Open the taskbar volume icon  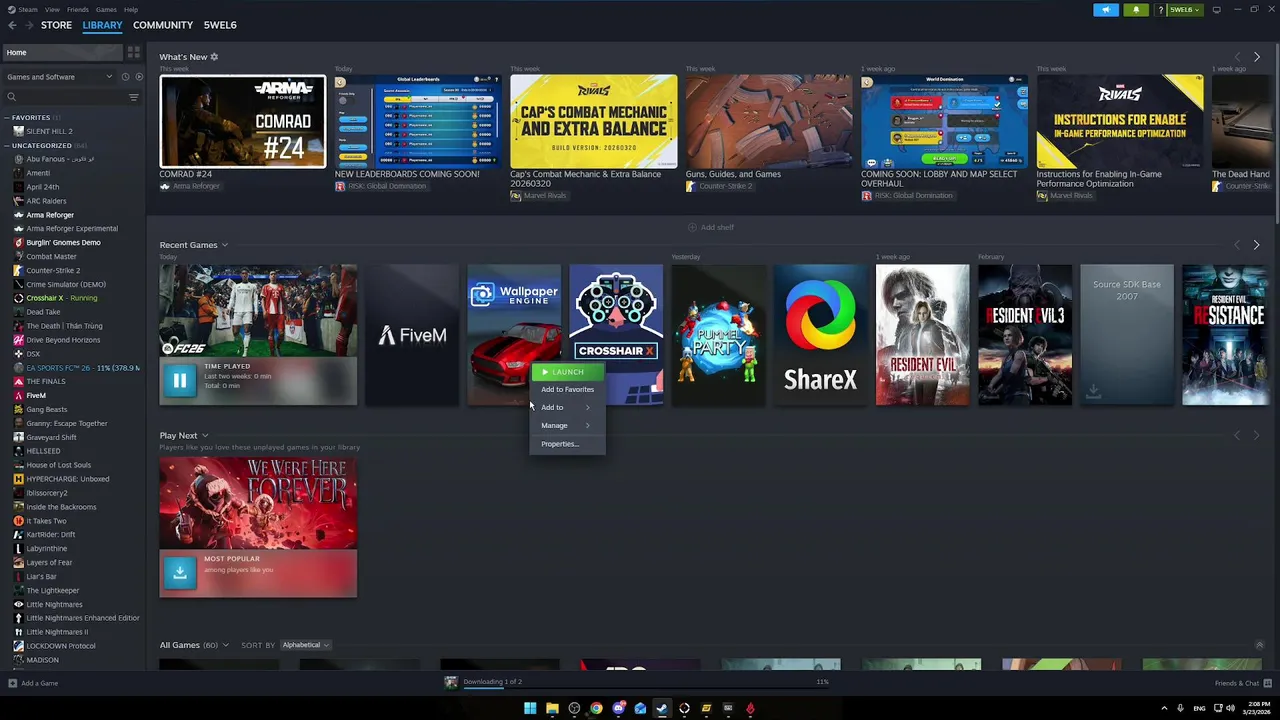(x=1231, y=708)
